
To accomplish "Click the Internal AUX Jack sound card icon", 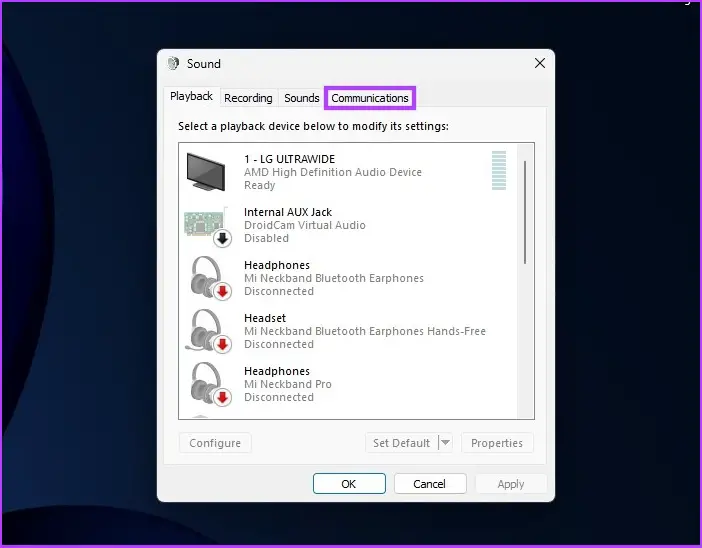I will 207,225.
